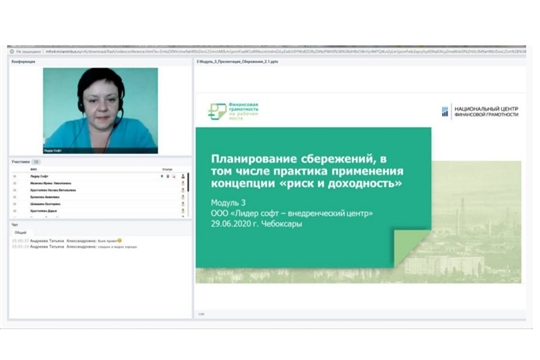This screenshot has width=540, height=360.
Task: Open the Общий chat tab
Action: 21,233
